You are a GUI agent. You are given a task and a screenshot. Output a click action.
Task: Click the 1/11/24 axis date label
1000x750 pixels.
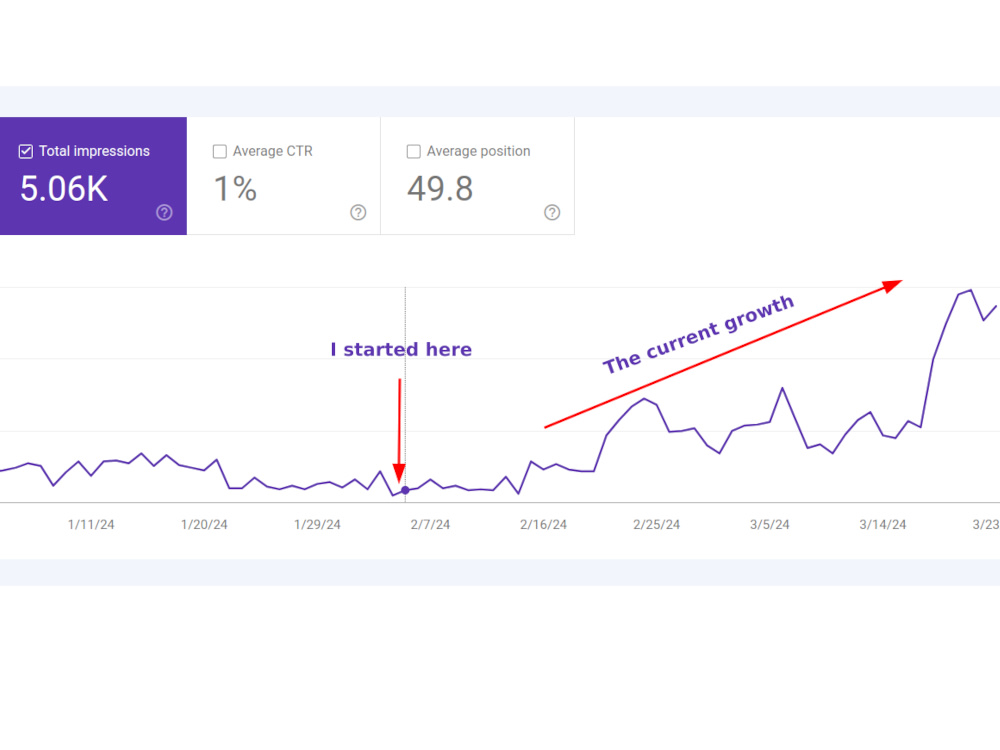(91, 524)
